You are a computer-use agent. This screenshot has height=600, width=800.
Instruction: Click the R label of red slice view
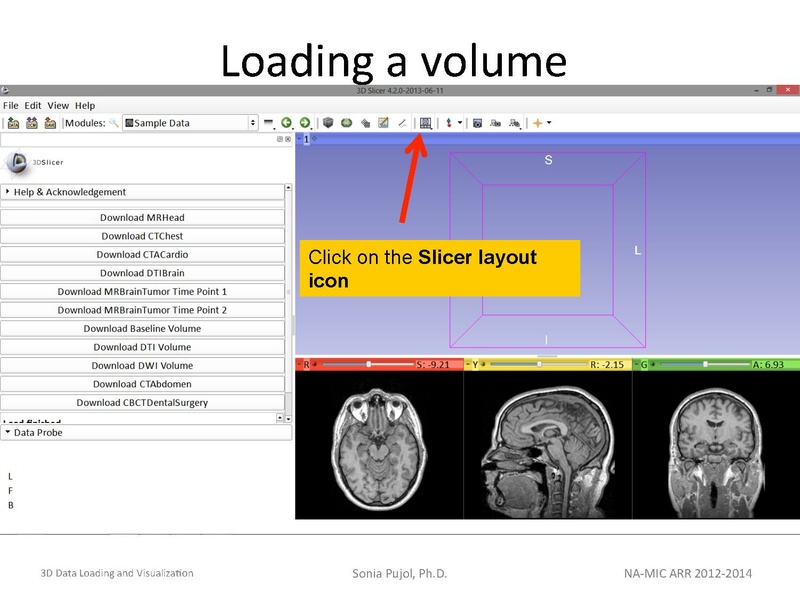(x=307, y=365)
